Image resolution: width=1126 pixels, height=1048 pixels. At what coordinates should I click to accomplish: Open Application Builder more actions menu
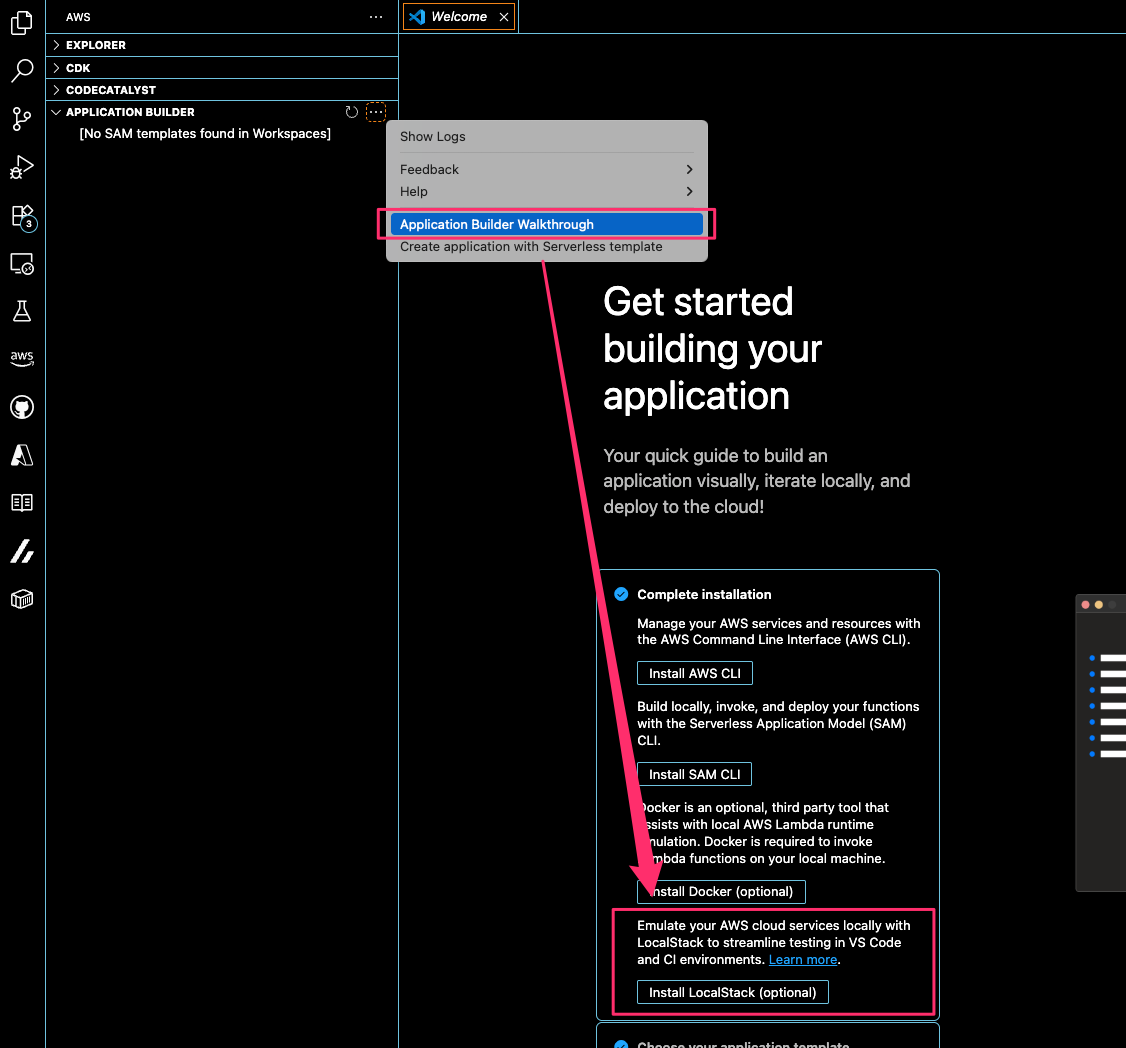(x=376, y=112)
